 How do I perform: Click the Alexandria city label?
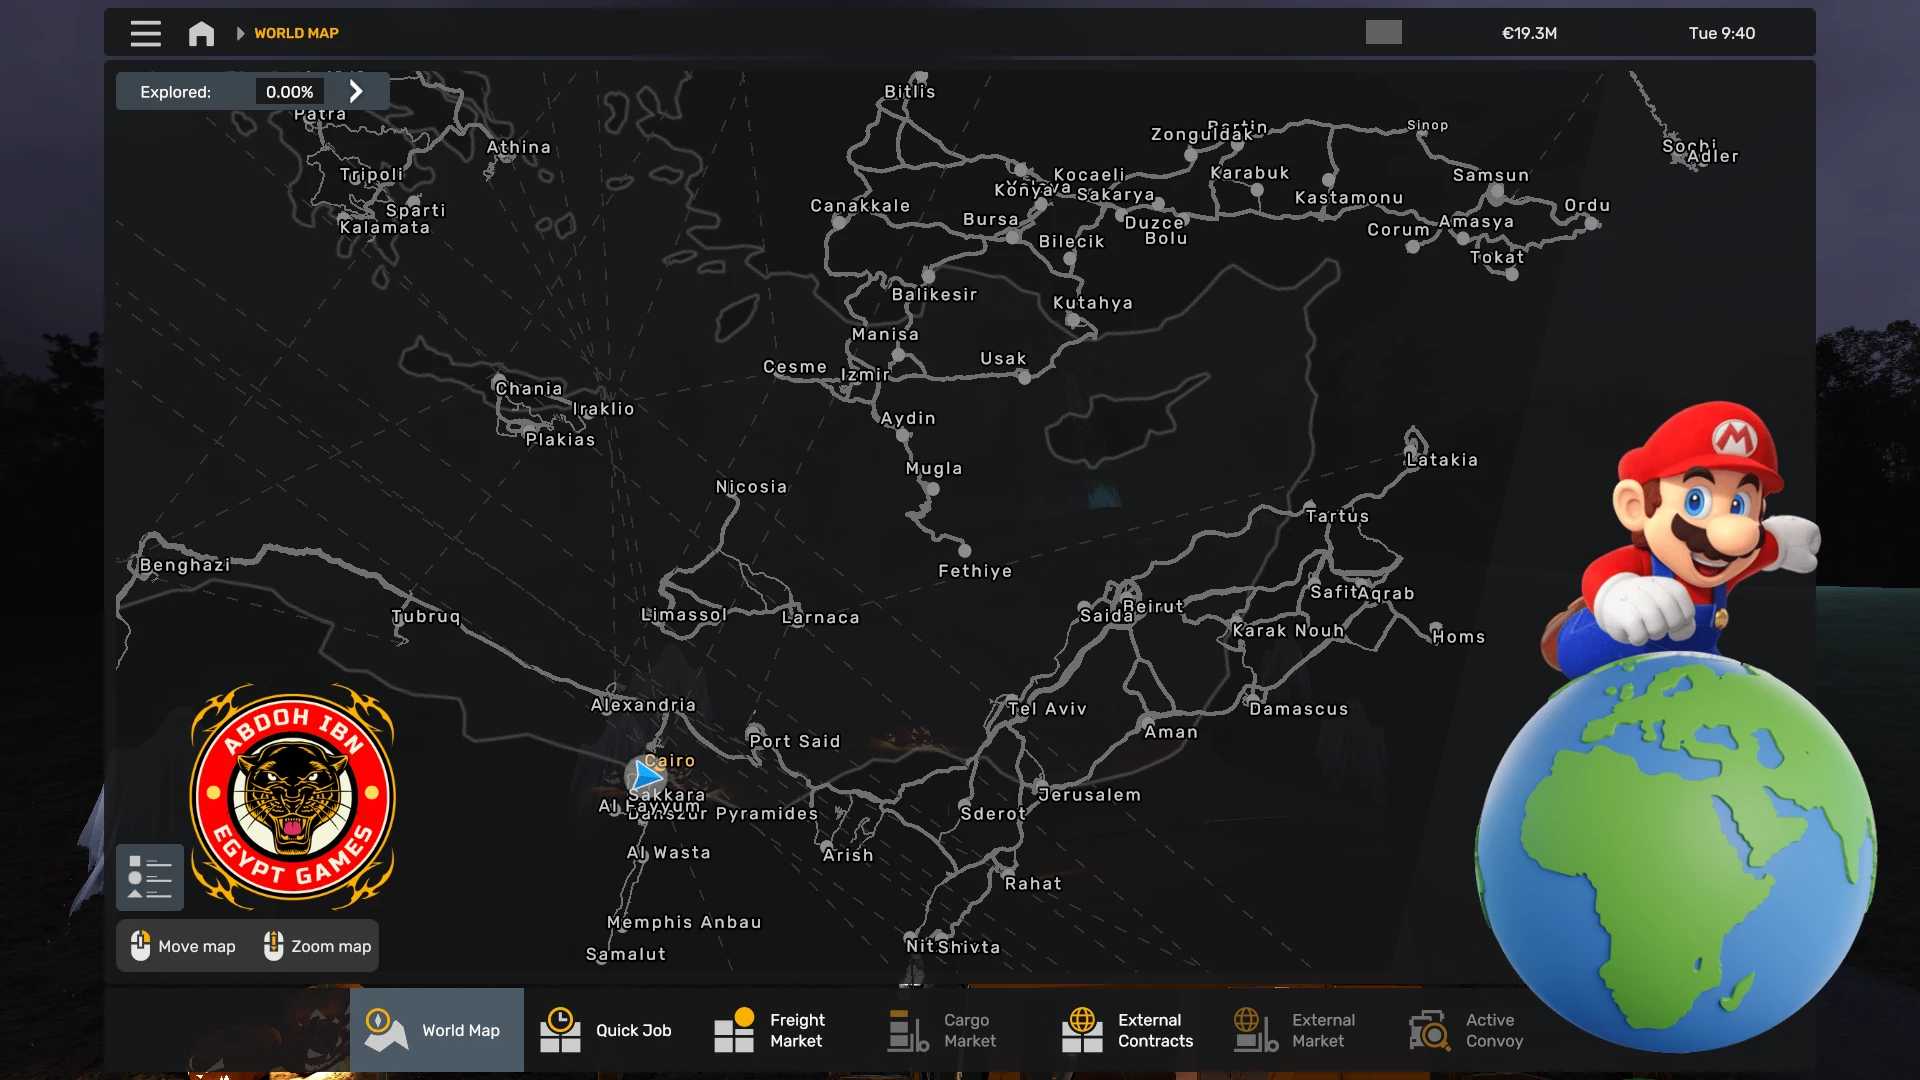643,705
